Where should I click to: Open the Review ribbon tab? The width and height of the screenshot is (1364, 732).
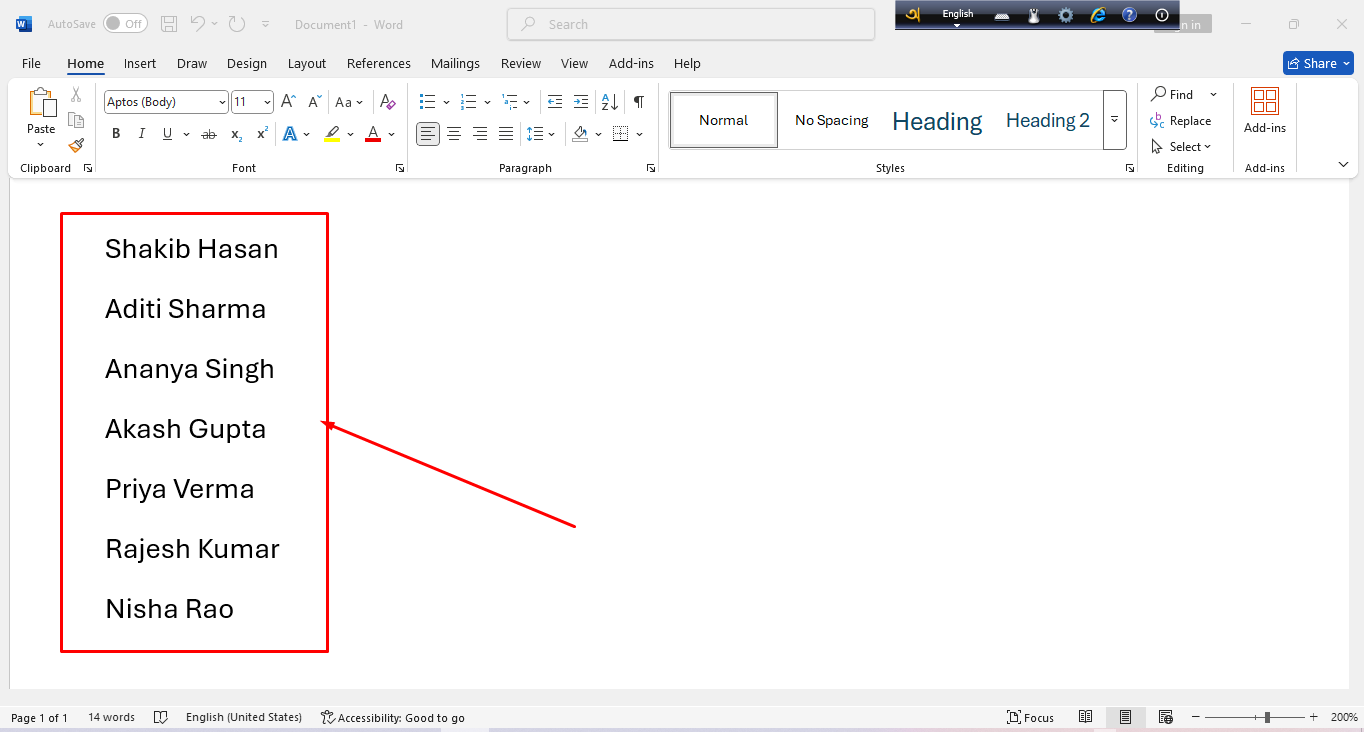point(520,63)
